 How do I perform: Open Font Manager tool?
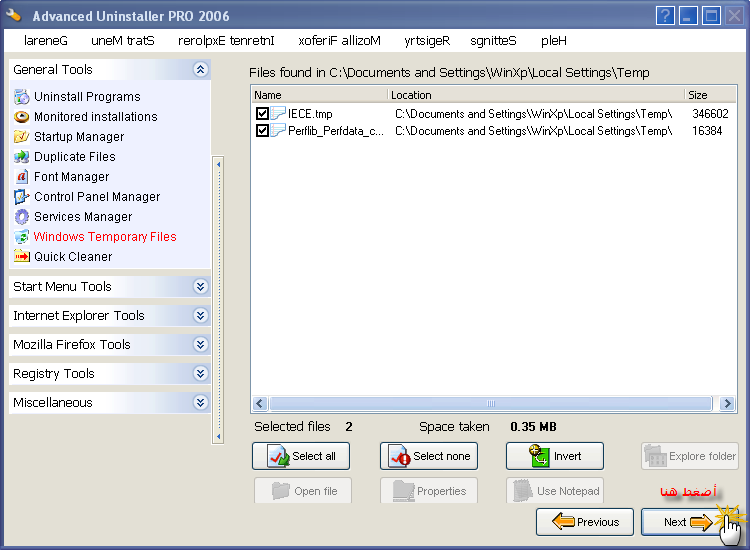tap(71, 177)
